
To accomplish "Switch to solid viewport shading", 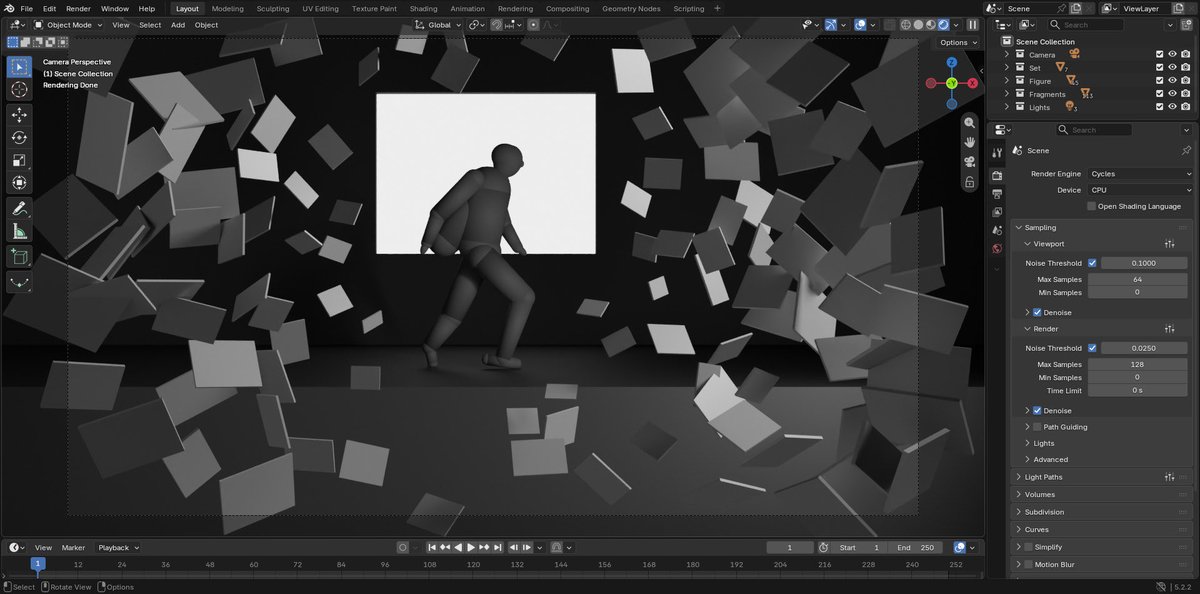I will [x=918, y=24].
